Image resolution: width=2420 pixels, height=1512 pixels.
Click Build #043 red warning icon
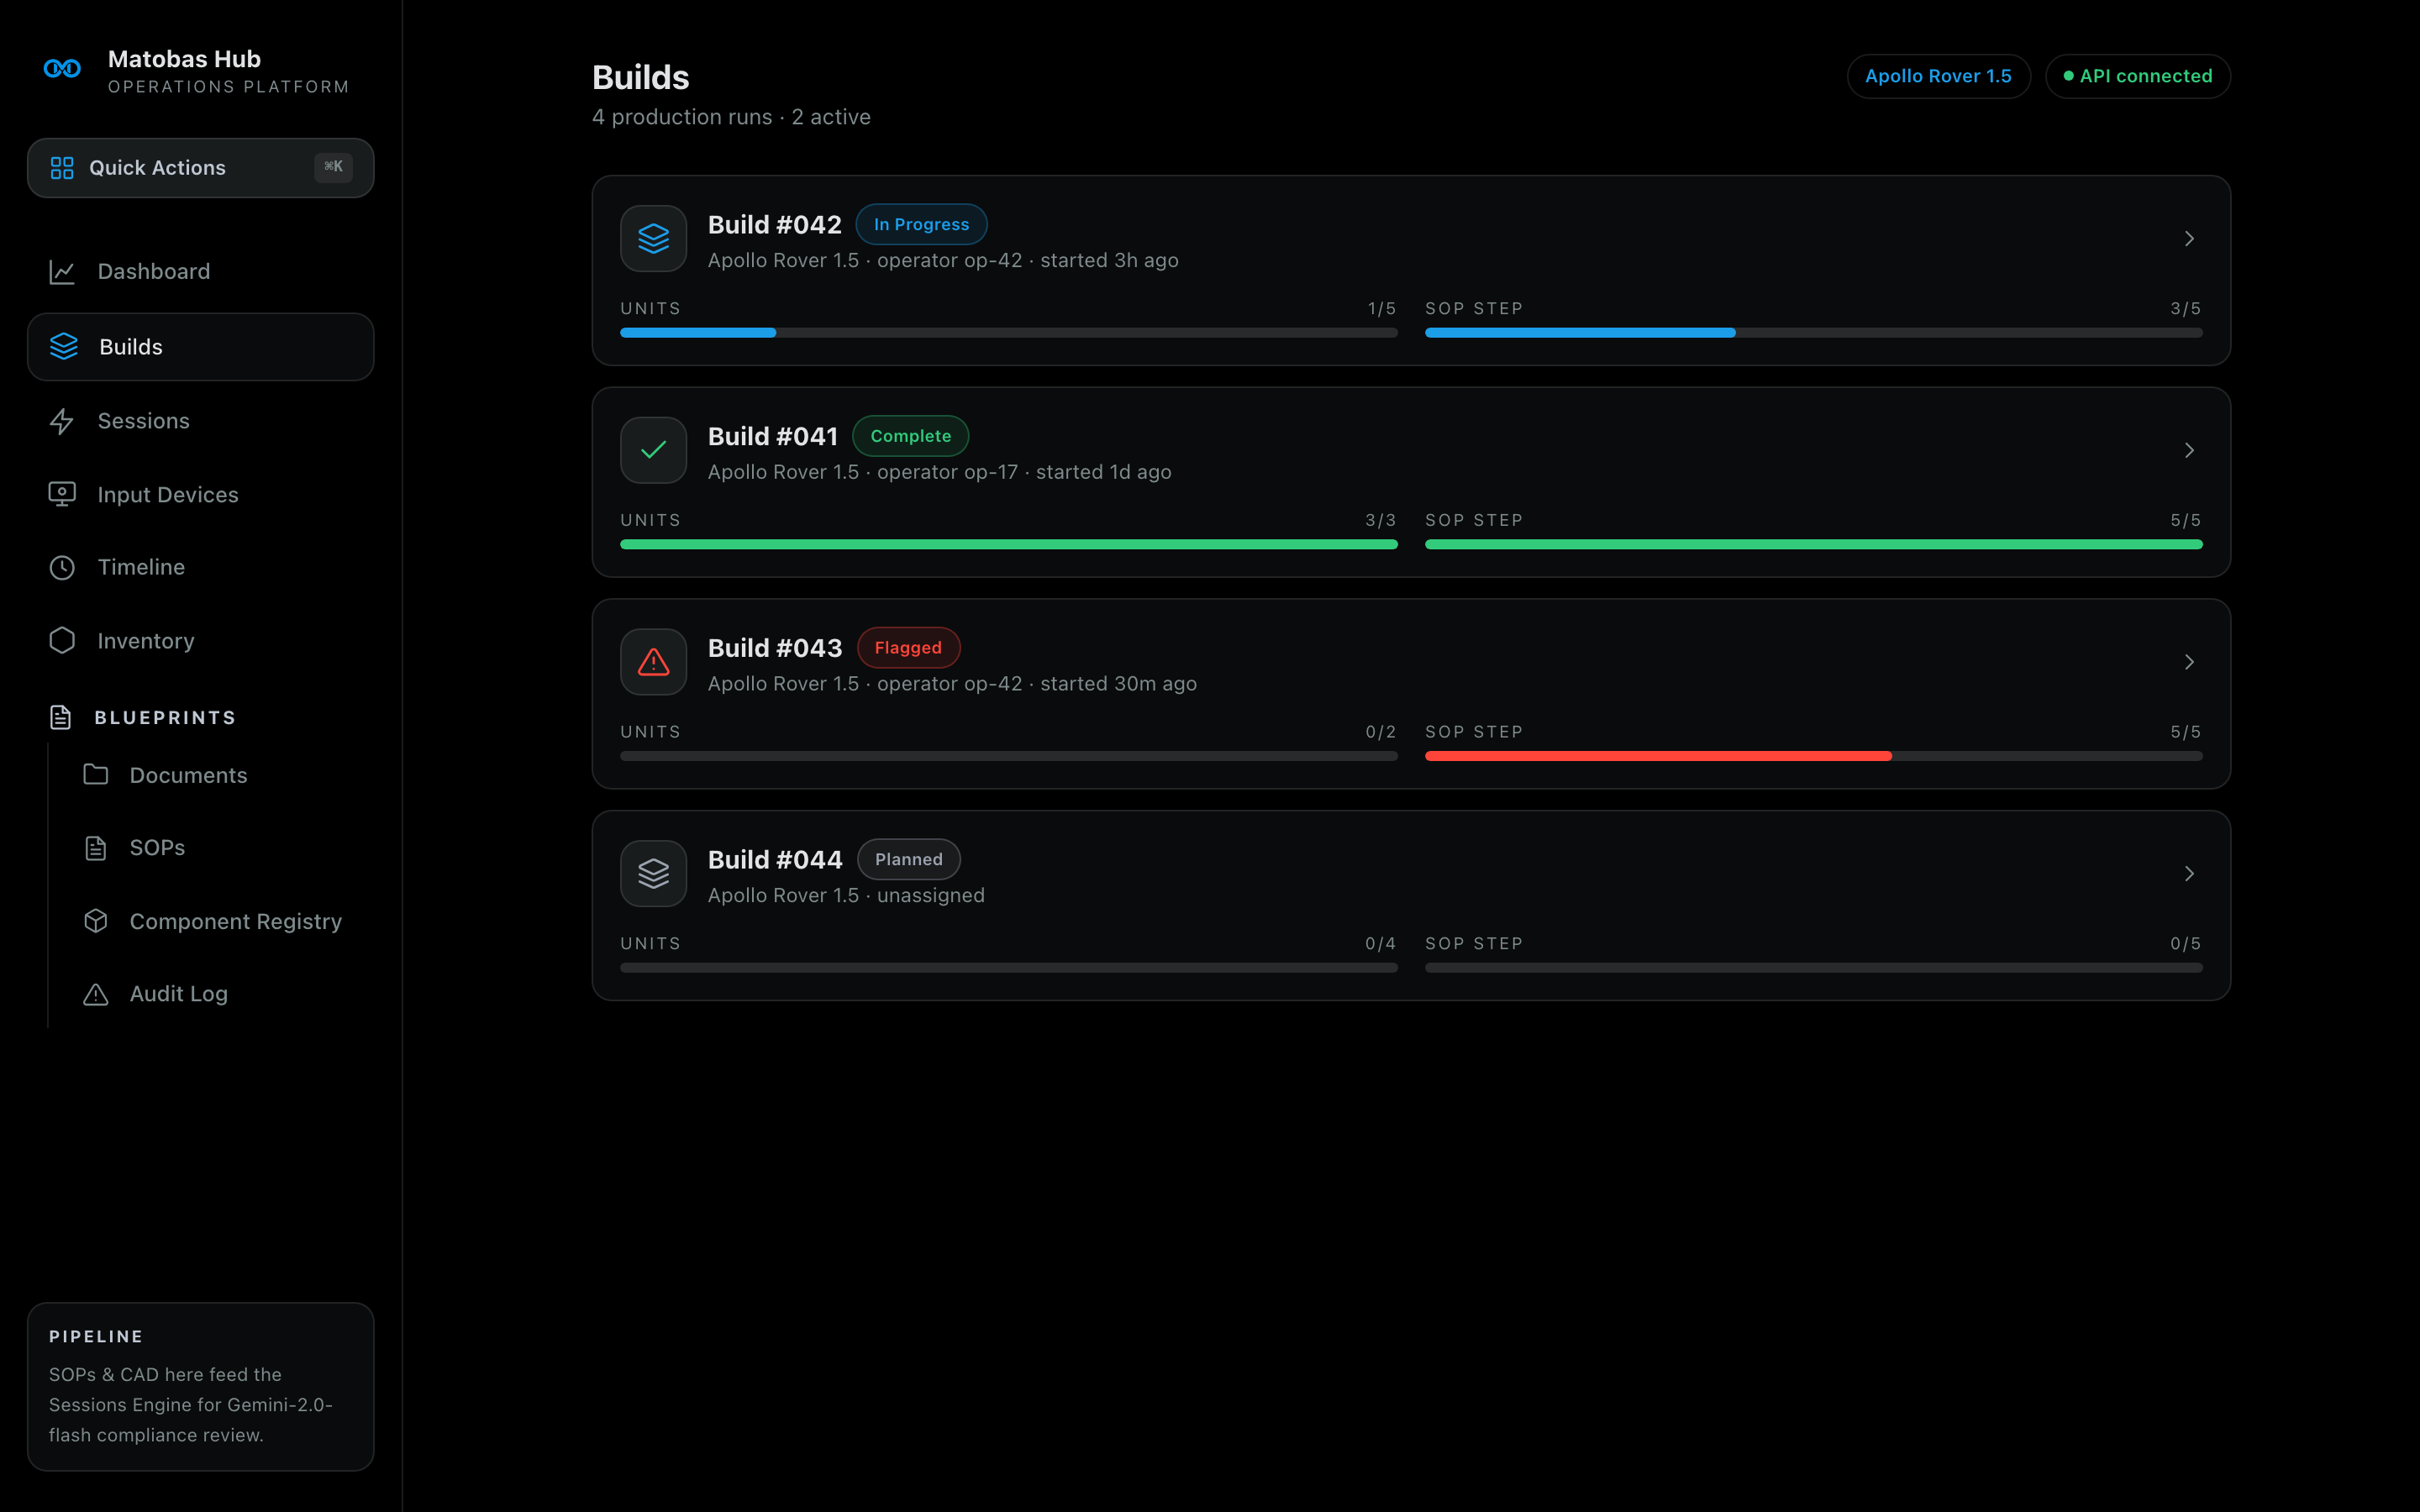pos(654,662)
